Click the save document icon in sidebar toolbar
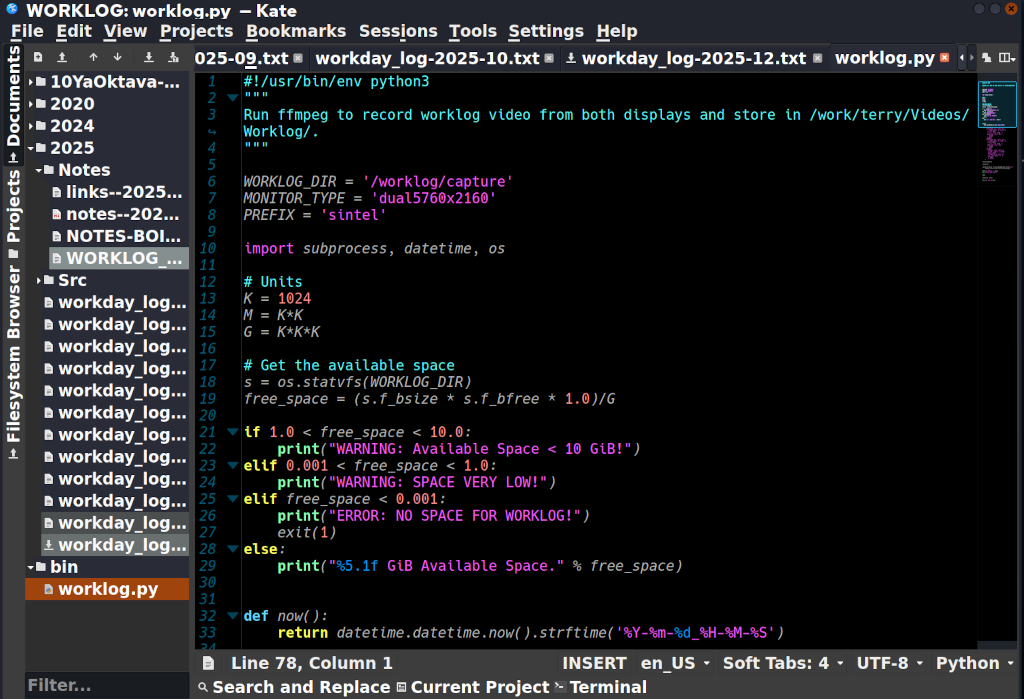 point(149,58)
